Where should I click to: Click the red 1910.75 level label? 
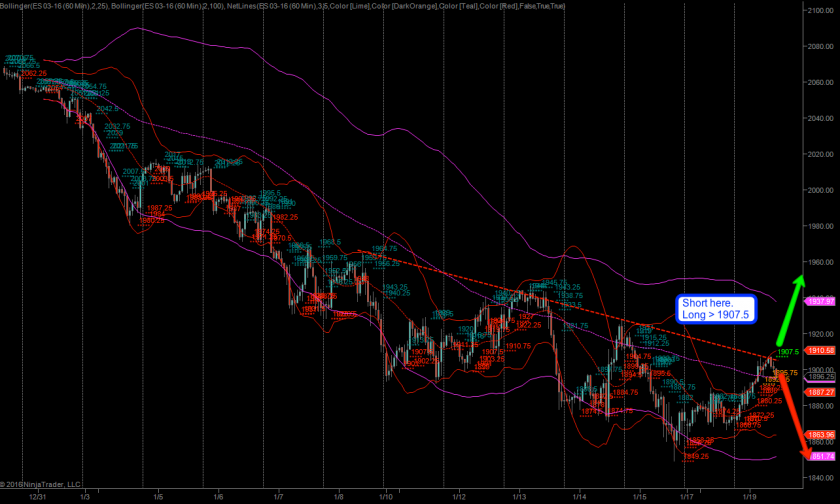[518, 346]
